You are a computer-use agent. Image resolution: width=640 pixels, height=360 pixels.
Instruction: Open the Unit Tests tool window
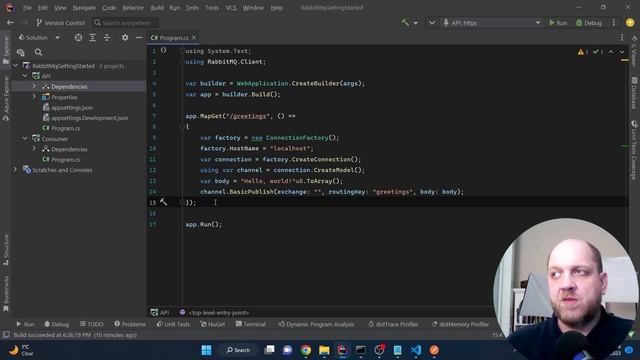(173, 324)
